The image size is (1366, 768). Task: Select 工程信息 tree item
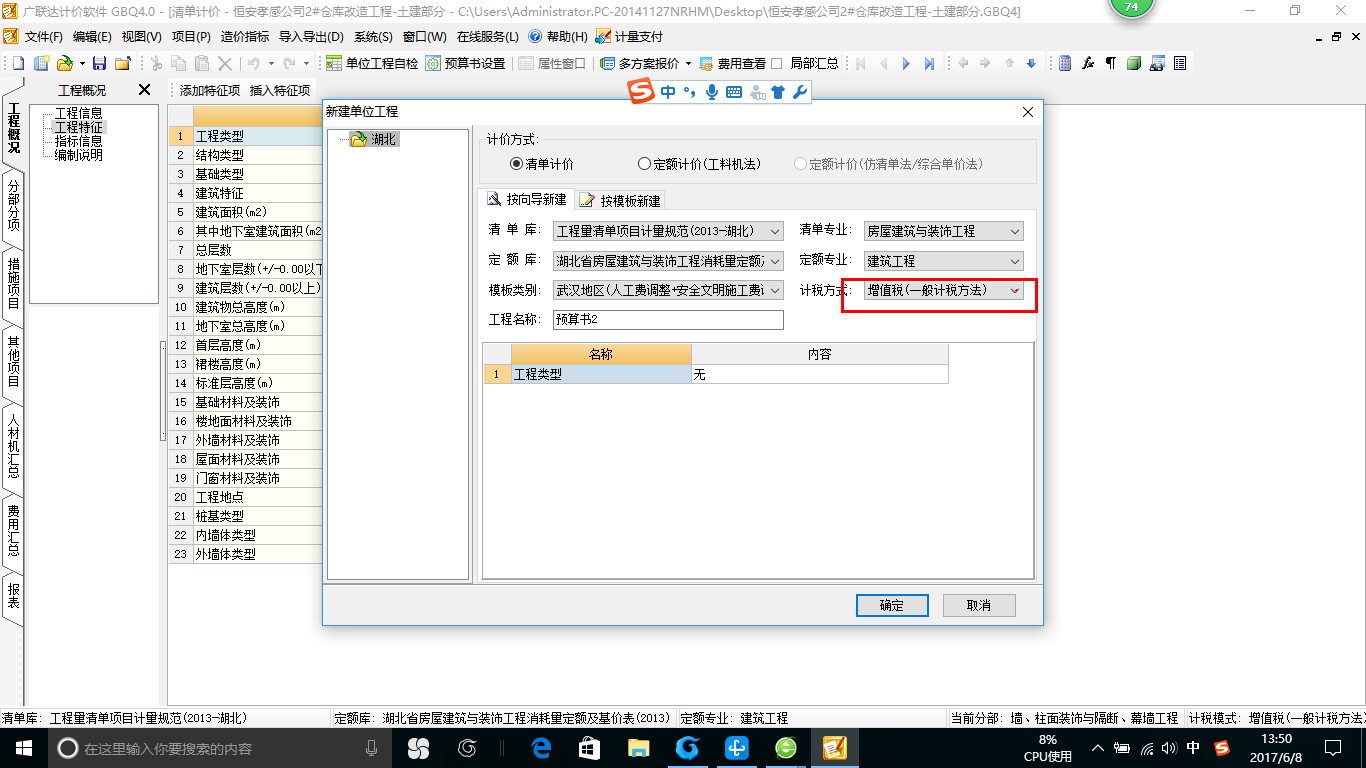tap(78, 113)
